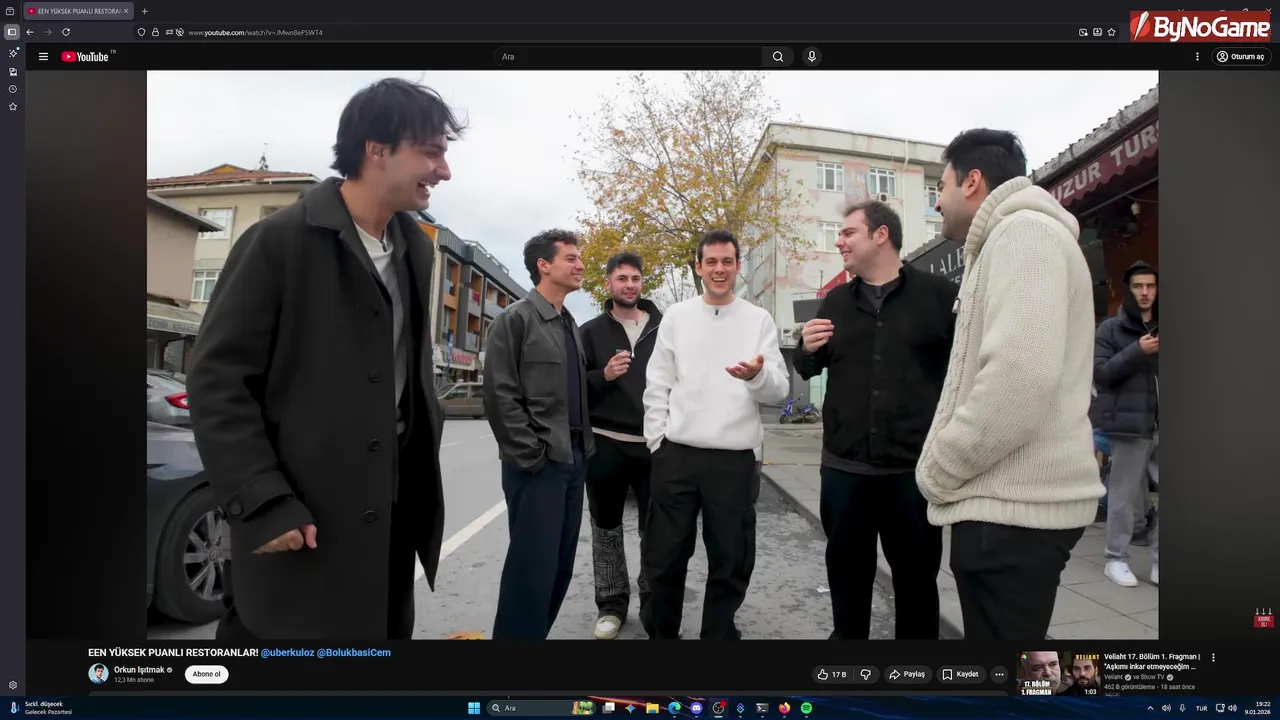Open the terminal app in the taskbar
The width and height of the screenshot is (1280, 720).
762,708
